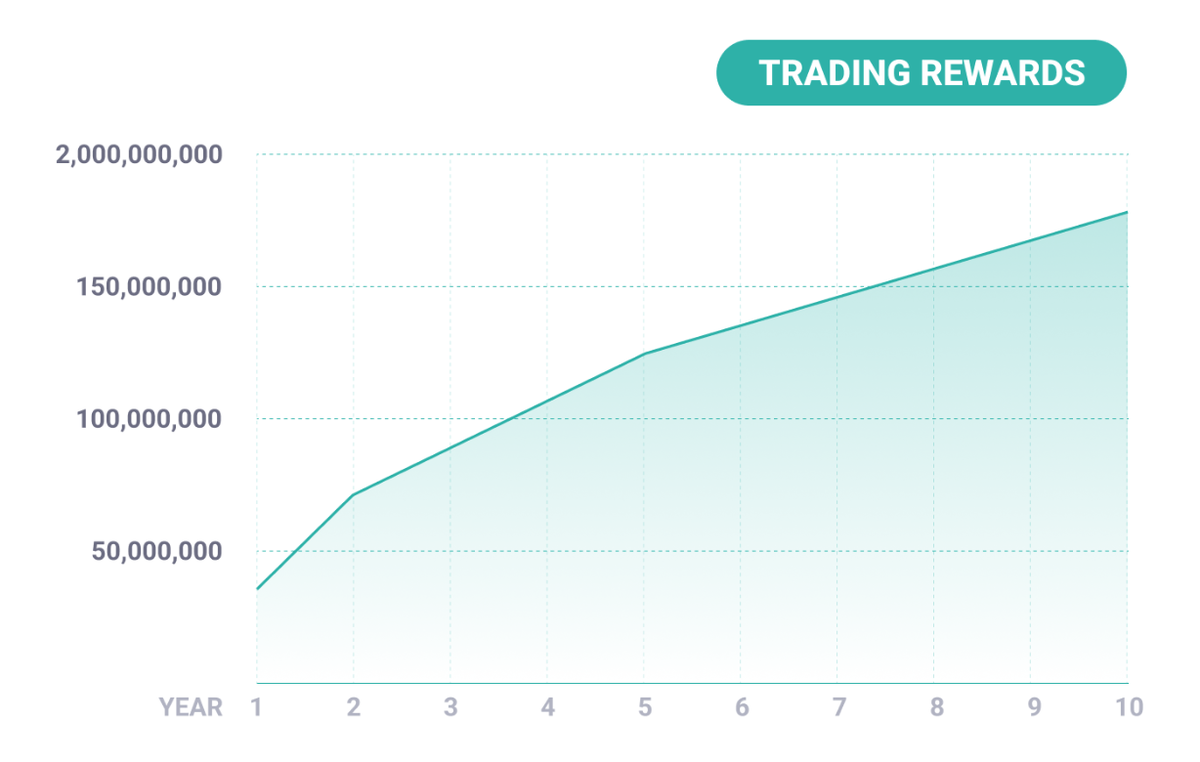Click year 8 on the x-axis

click(x=934, y=708)
